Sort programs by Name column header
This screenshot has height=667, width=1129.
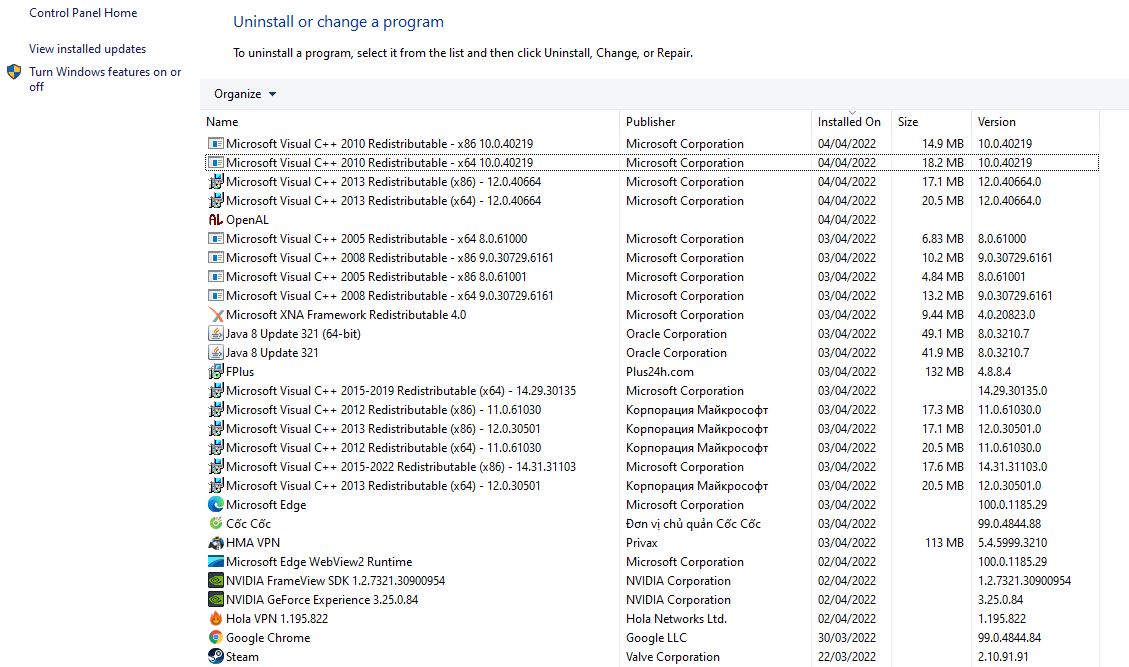[x=222, y=122]
